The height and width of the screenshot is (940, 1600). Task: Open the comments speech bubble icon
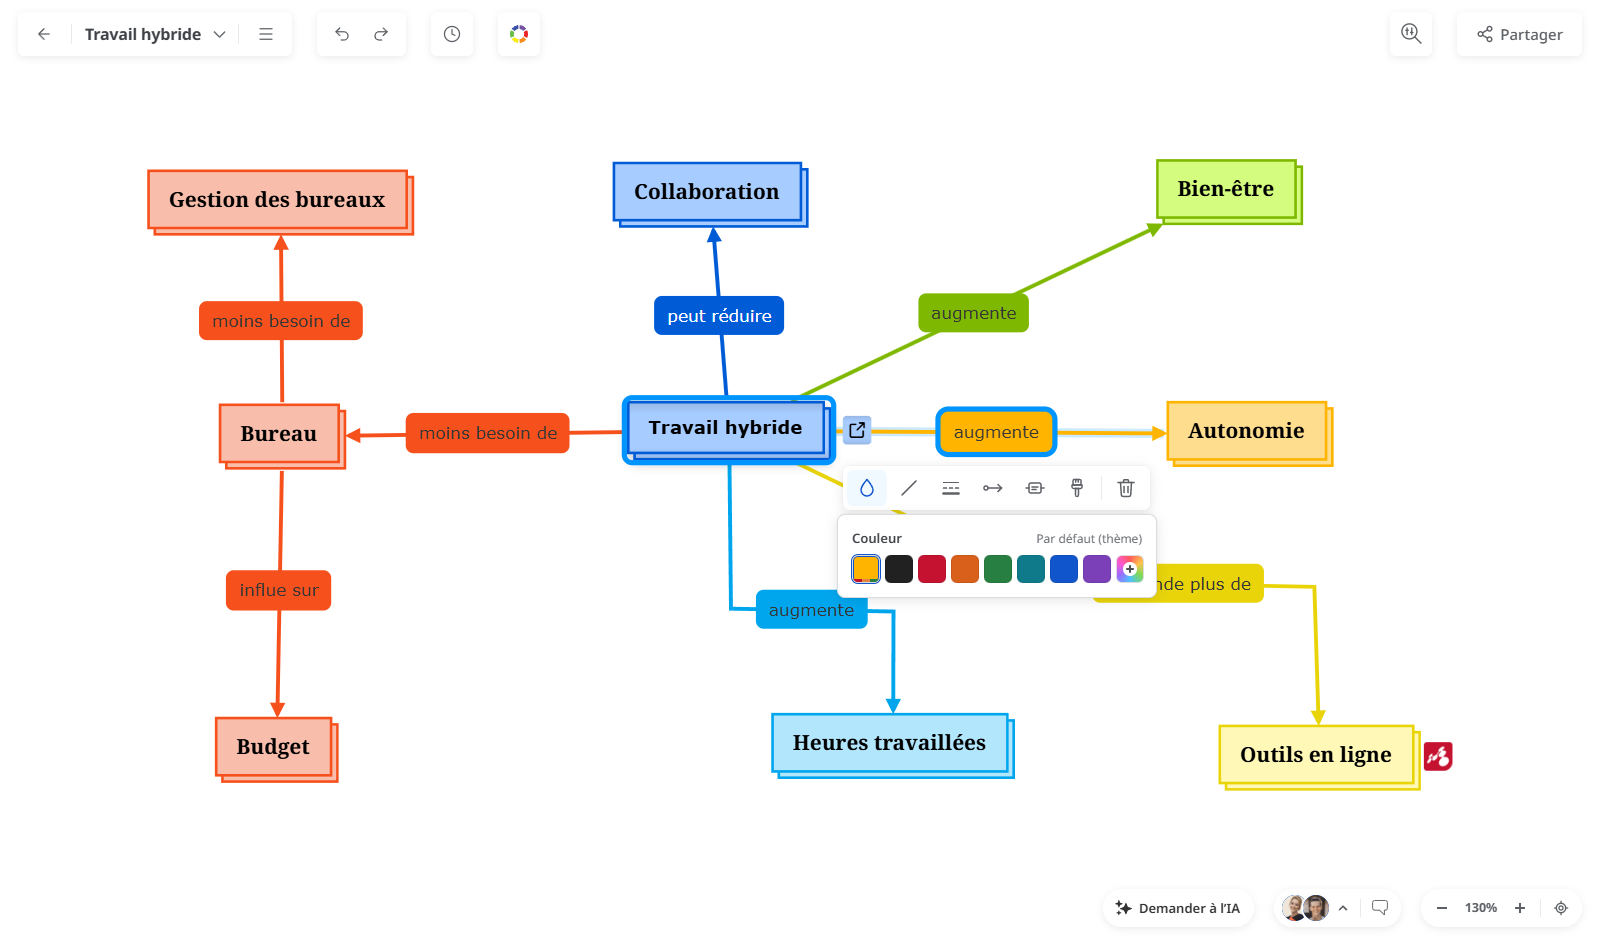1380,908
